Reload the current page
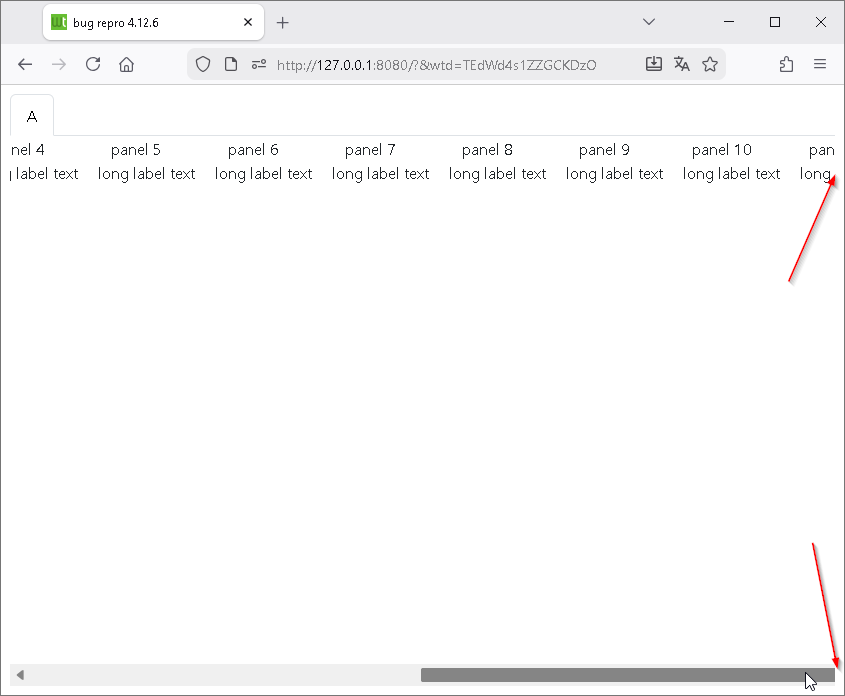845x696 pixels. pyautogui.click(x=93, y=64)
